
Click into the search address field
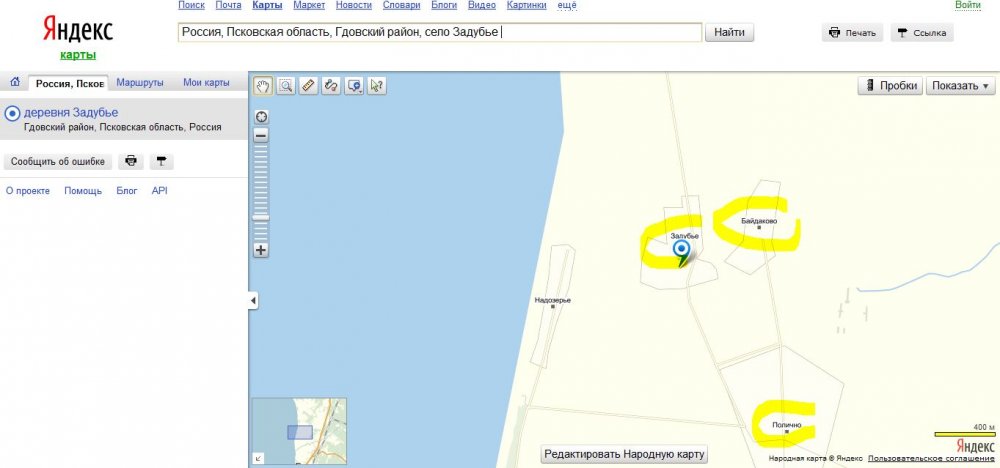click(x=440, y=32)
